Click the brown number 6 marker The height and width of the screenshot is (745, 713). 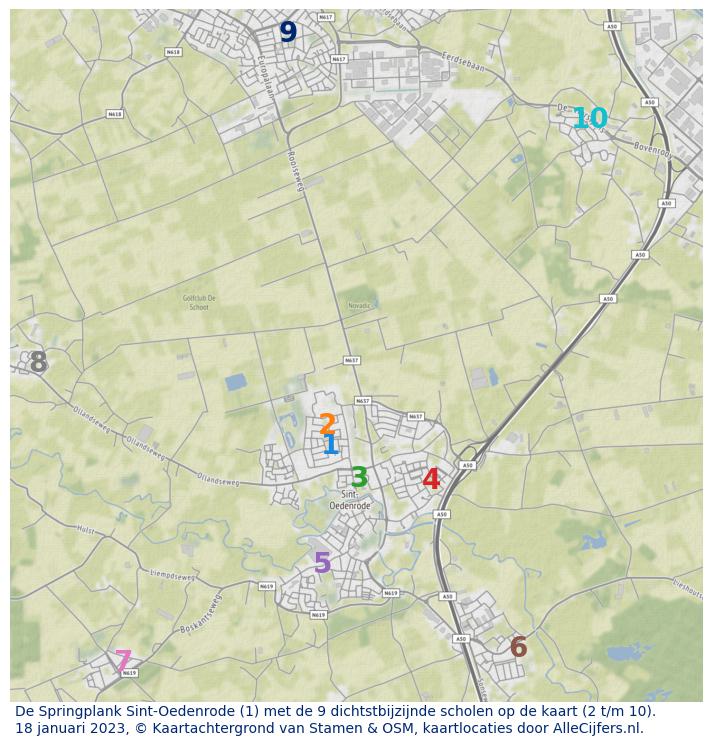tap(518, 647)
